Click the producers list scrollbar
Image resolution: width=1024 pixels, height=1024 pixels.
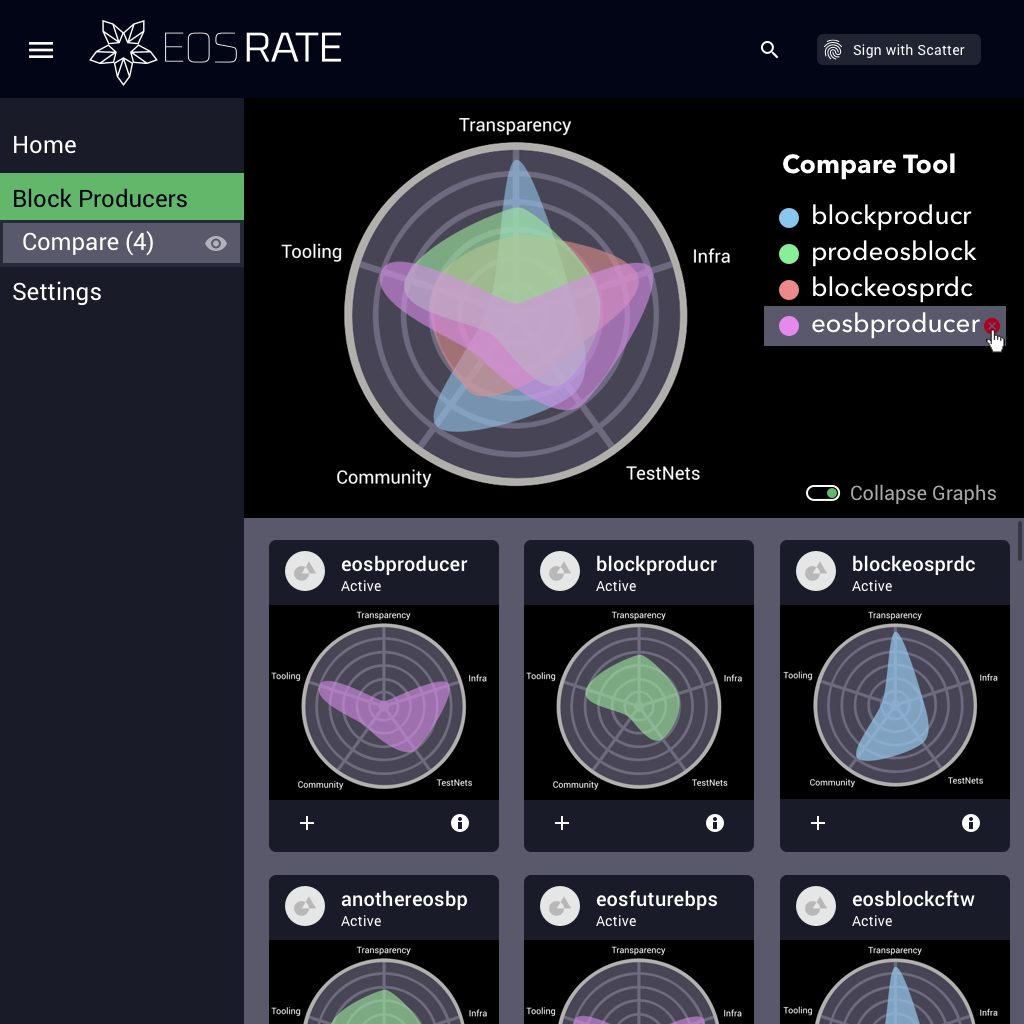coord(1019,541)
